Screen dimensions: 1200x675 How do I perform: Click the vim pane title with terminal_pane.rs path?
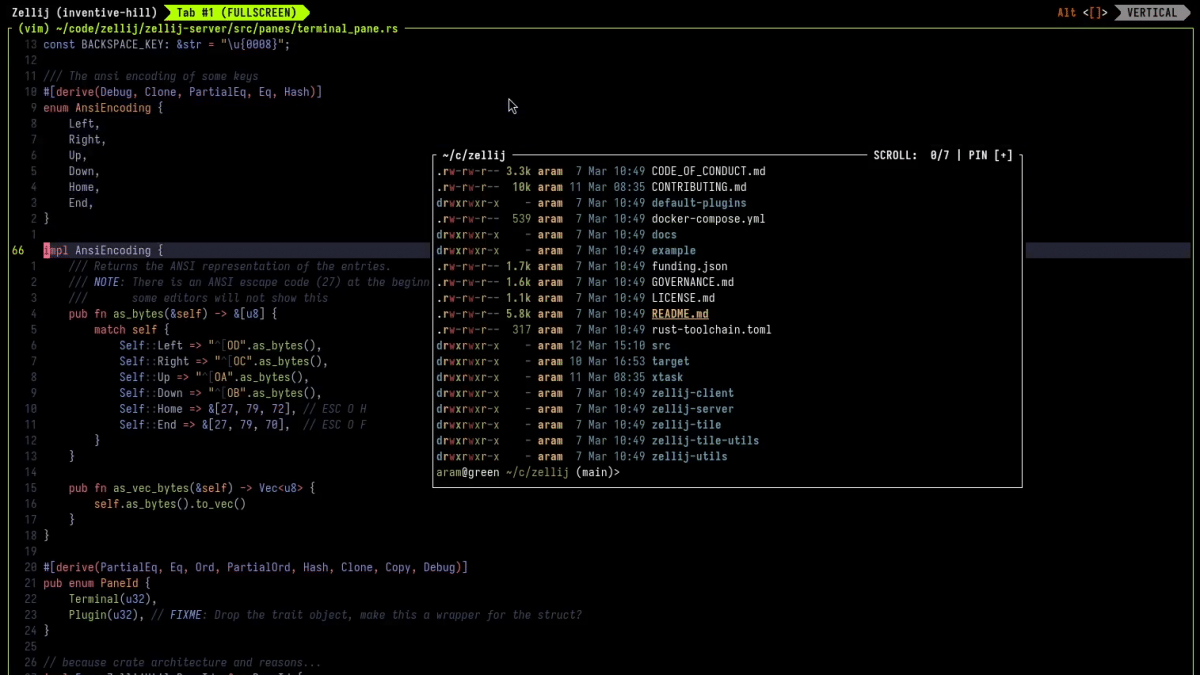click(x=208, y=29)
